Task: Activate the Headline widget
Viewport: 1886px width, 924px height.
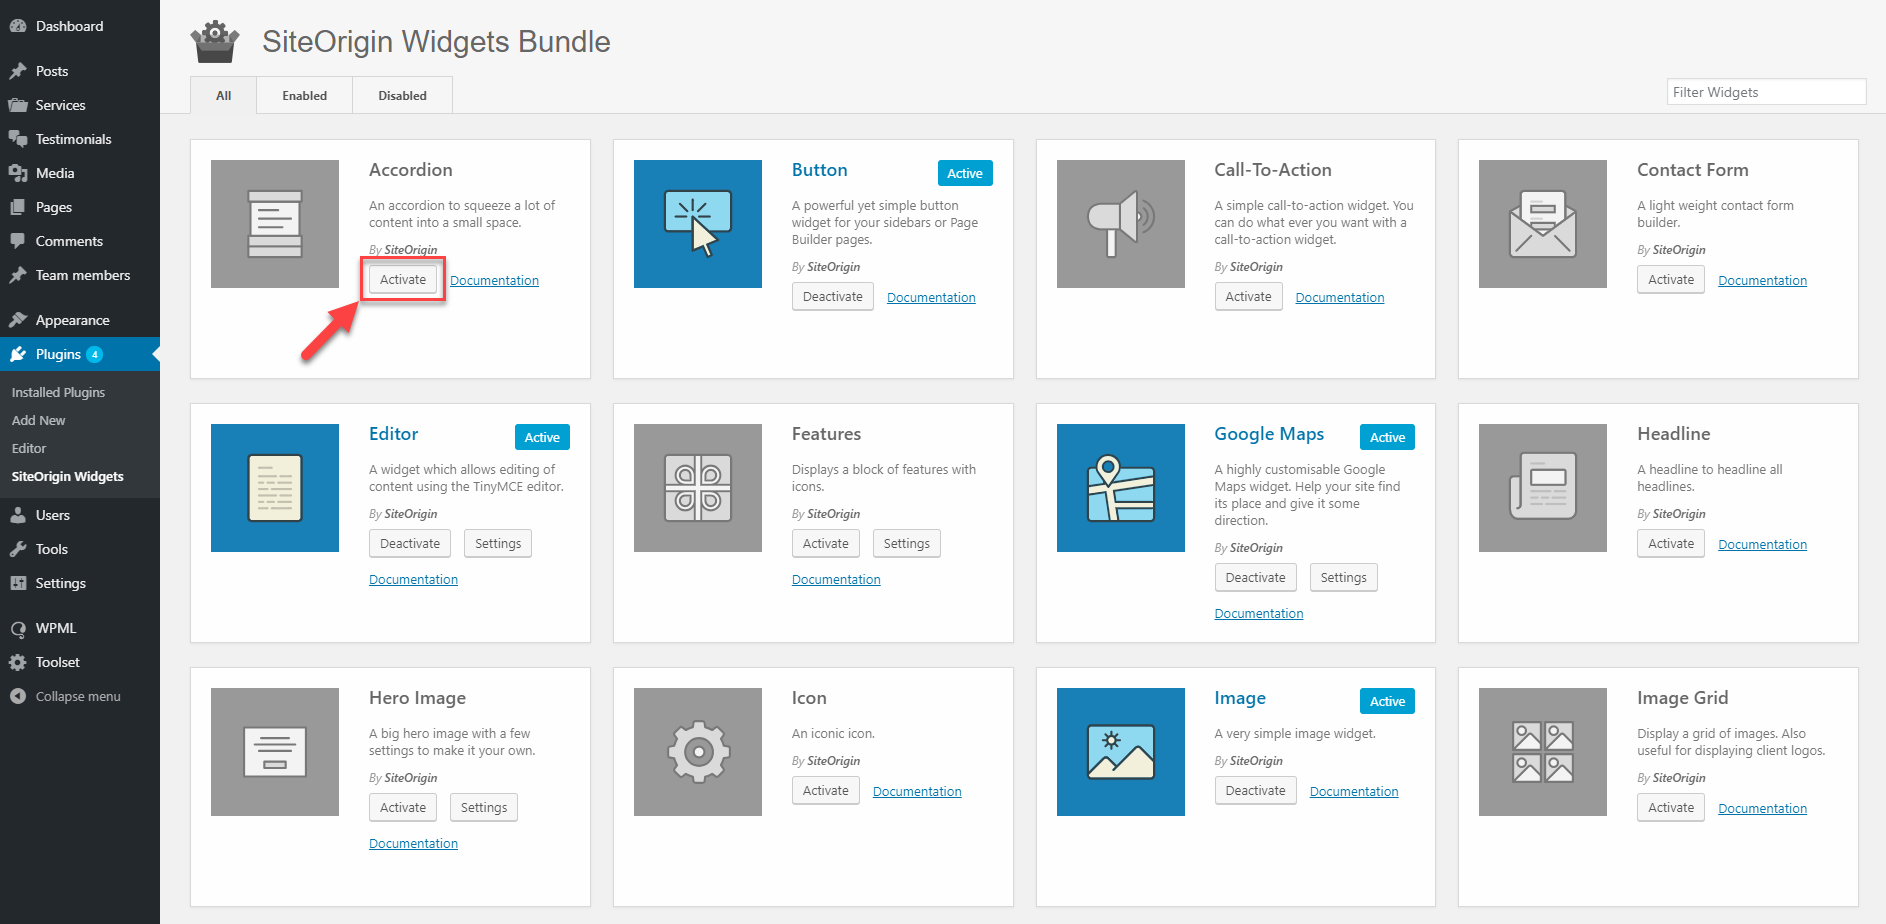Action: (x=1671, y=544)
